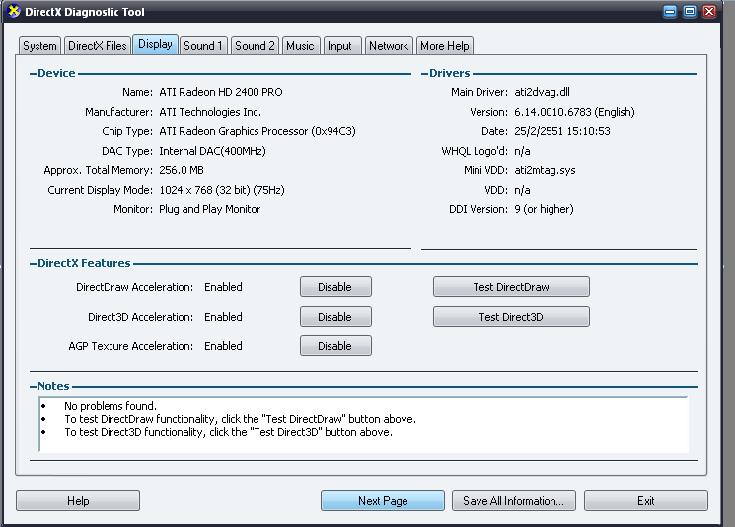This screenshot has height=527, width=735.
Task: Open the Network tab
Action: pos(388,46)
